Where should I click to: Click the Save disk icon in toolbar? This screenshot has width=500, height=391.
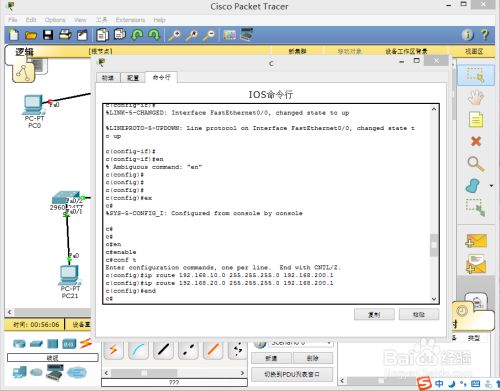(x=48, y=35)
